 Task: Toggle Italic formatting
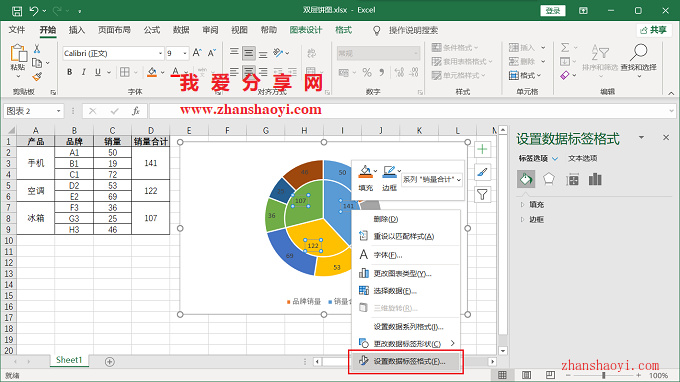84,72
